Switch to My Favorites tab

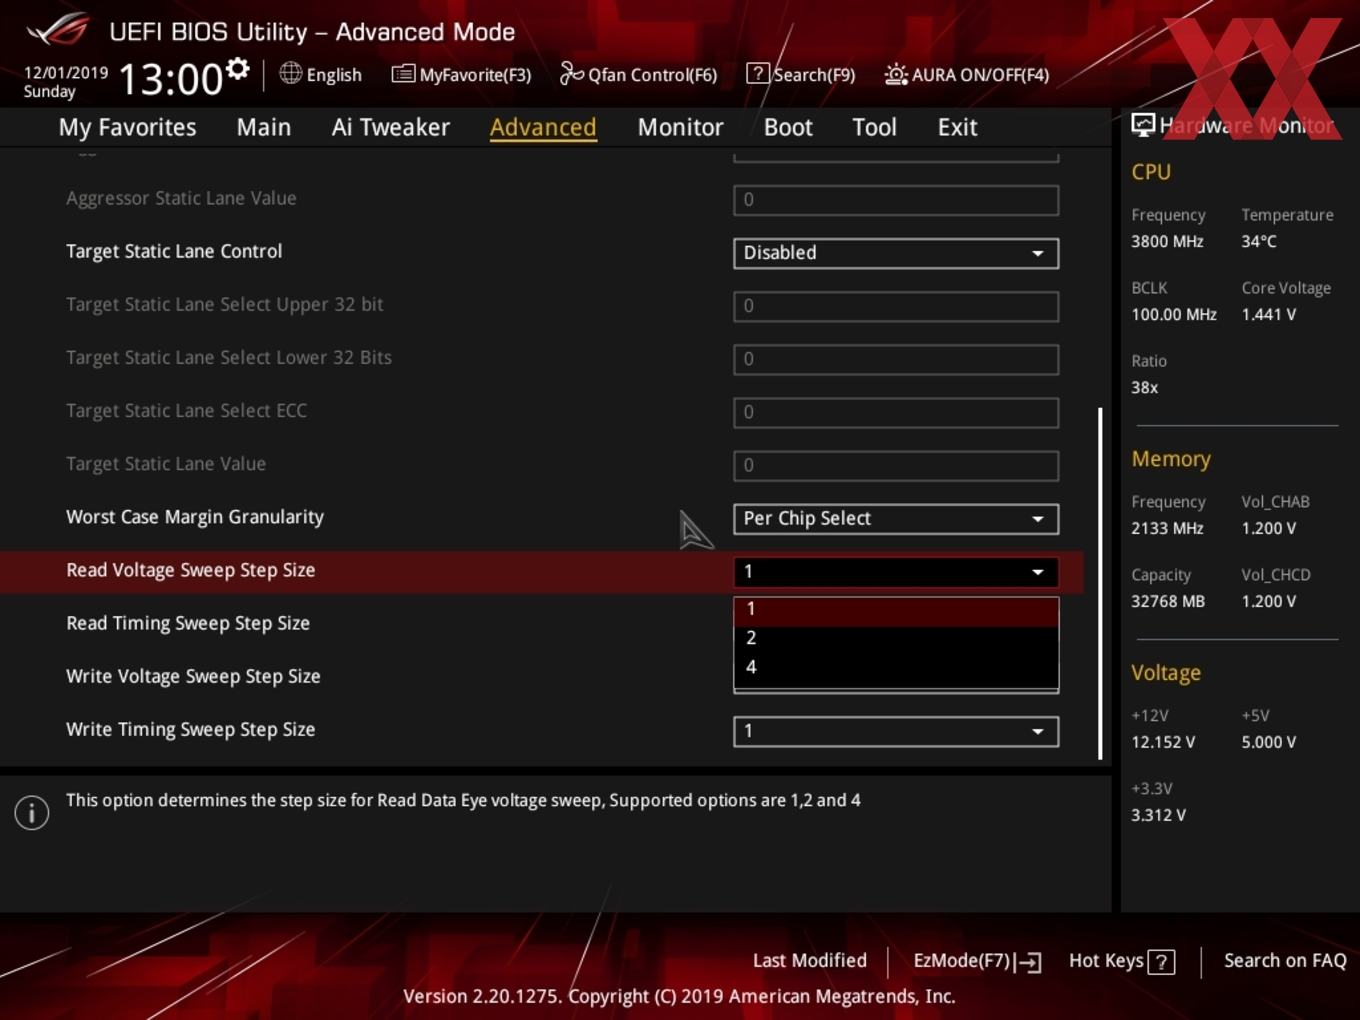[127, 127]
